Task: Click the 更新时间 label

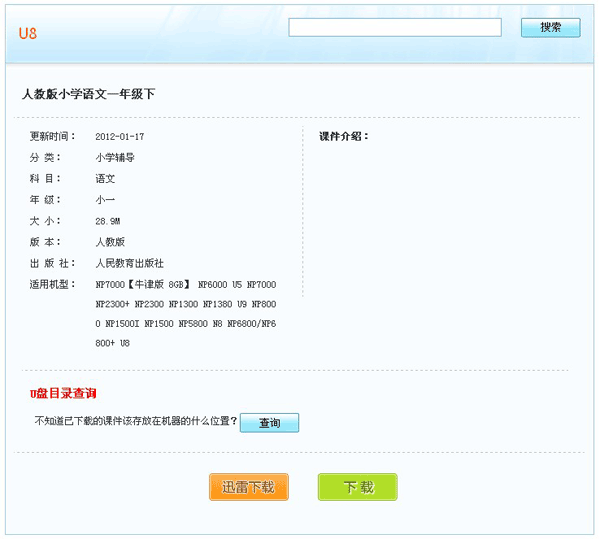Action: 52,136
